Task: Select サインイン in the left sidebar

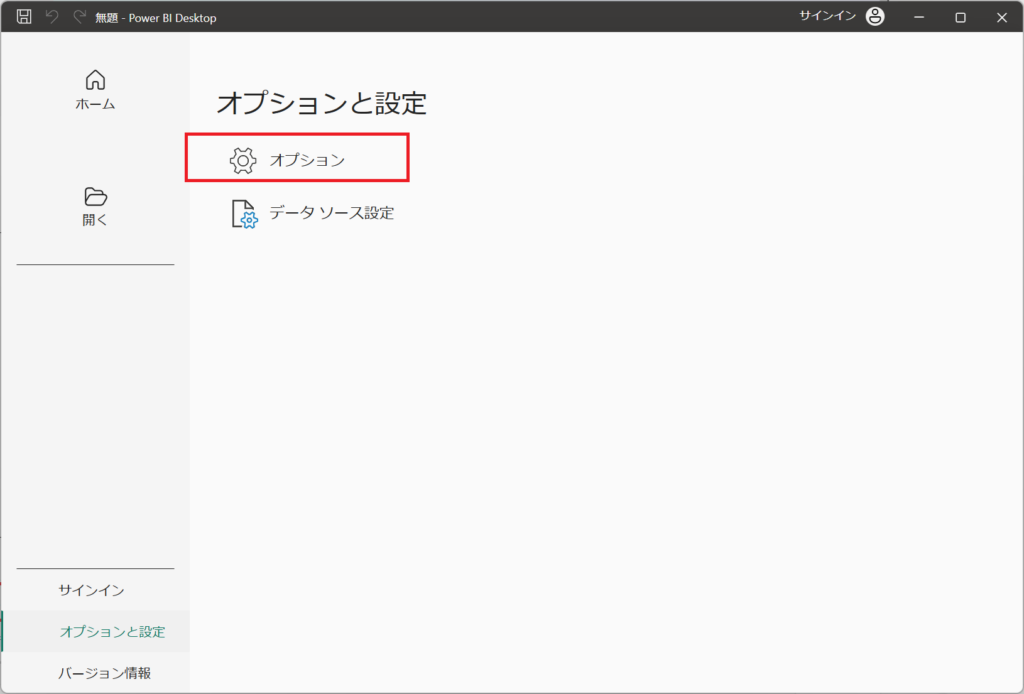Action: click(x=91, y=590)
